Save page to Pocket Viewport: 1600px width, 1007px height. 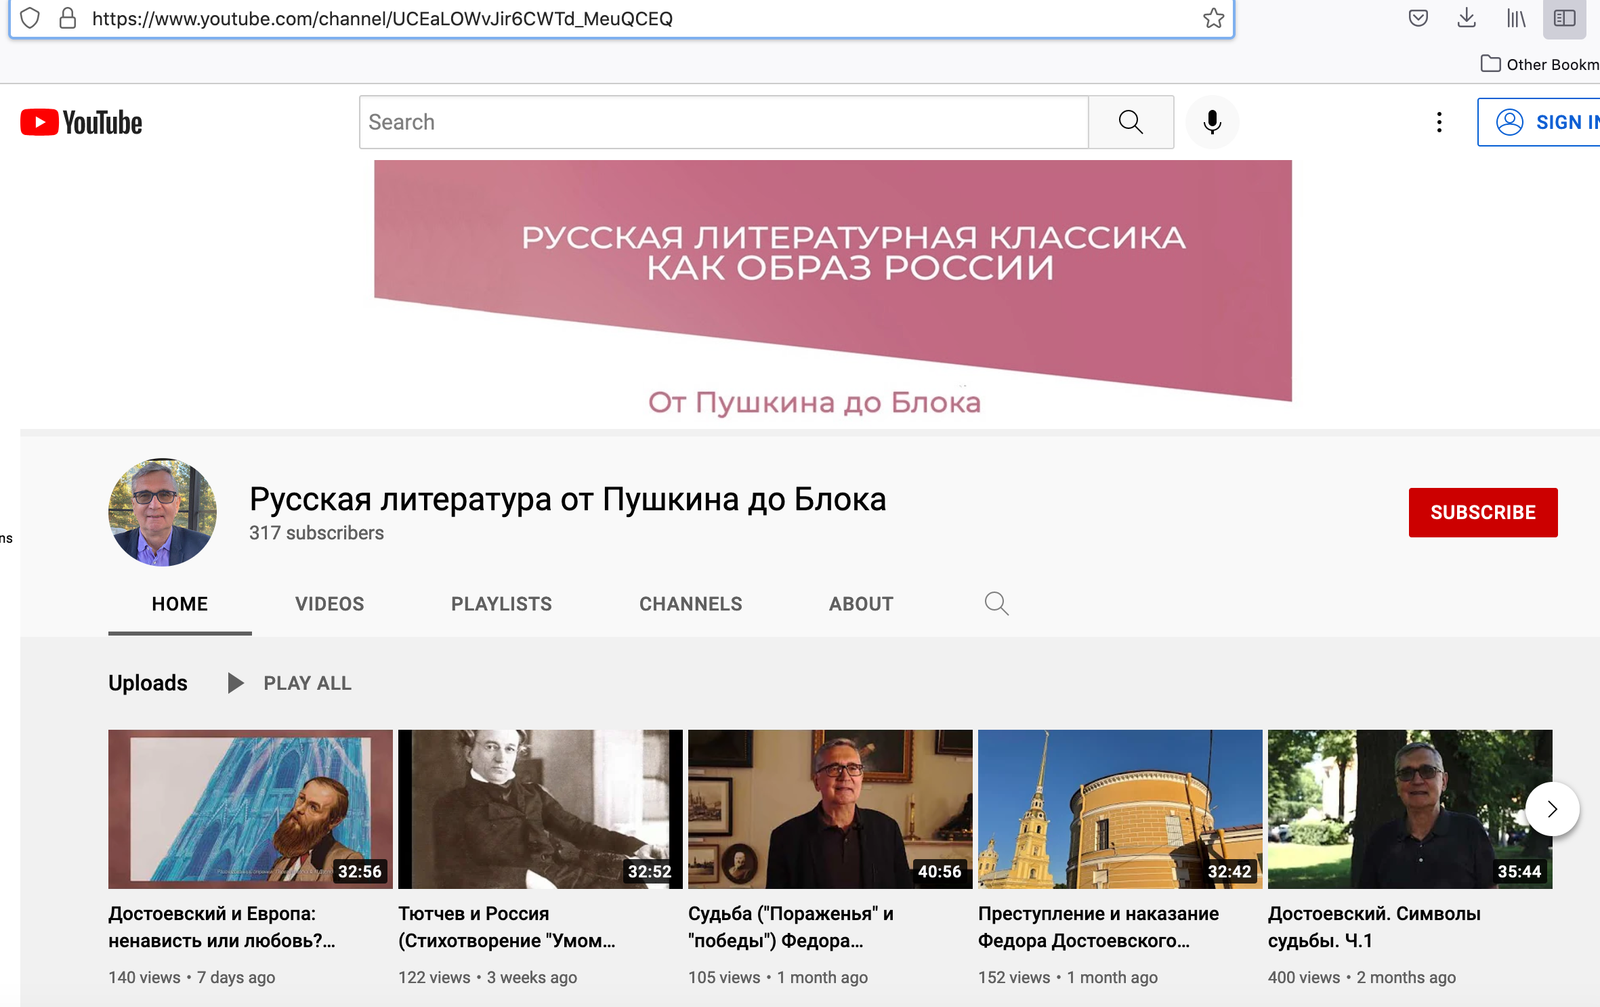click(x=1417, y=18)
